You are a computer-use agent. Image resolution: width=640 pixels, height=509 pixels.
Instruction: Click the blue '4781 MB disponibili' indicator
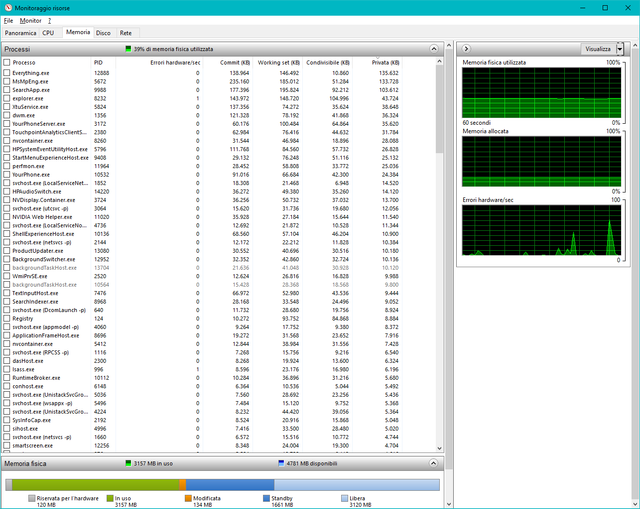pyautogui.click(x=281, y=463)
